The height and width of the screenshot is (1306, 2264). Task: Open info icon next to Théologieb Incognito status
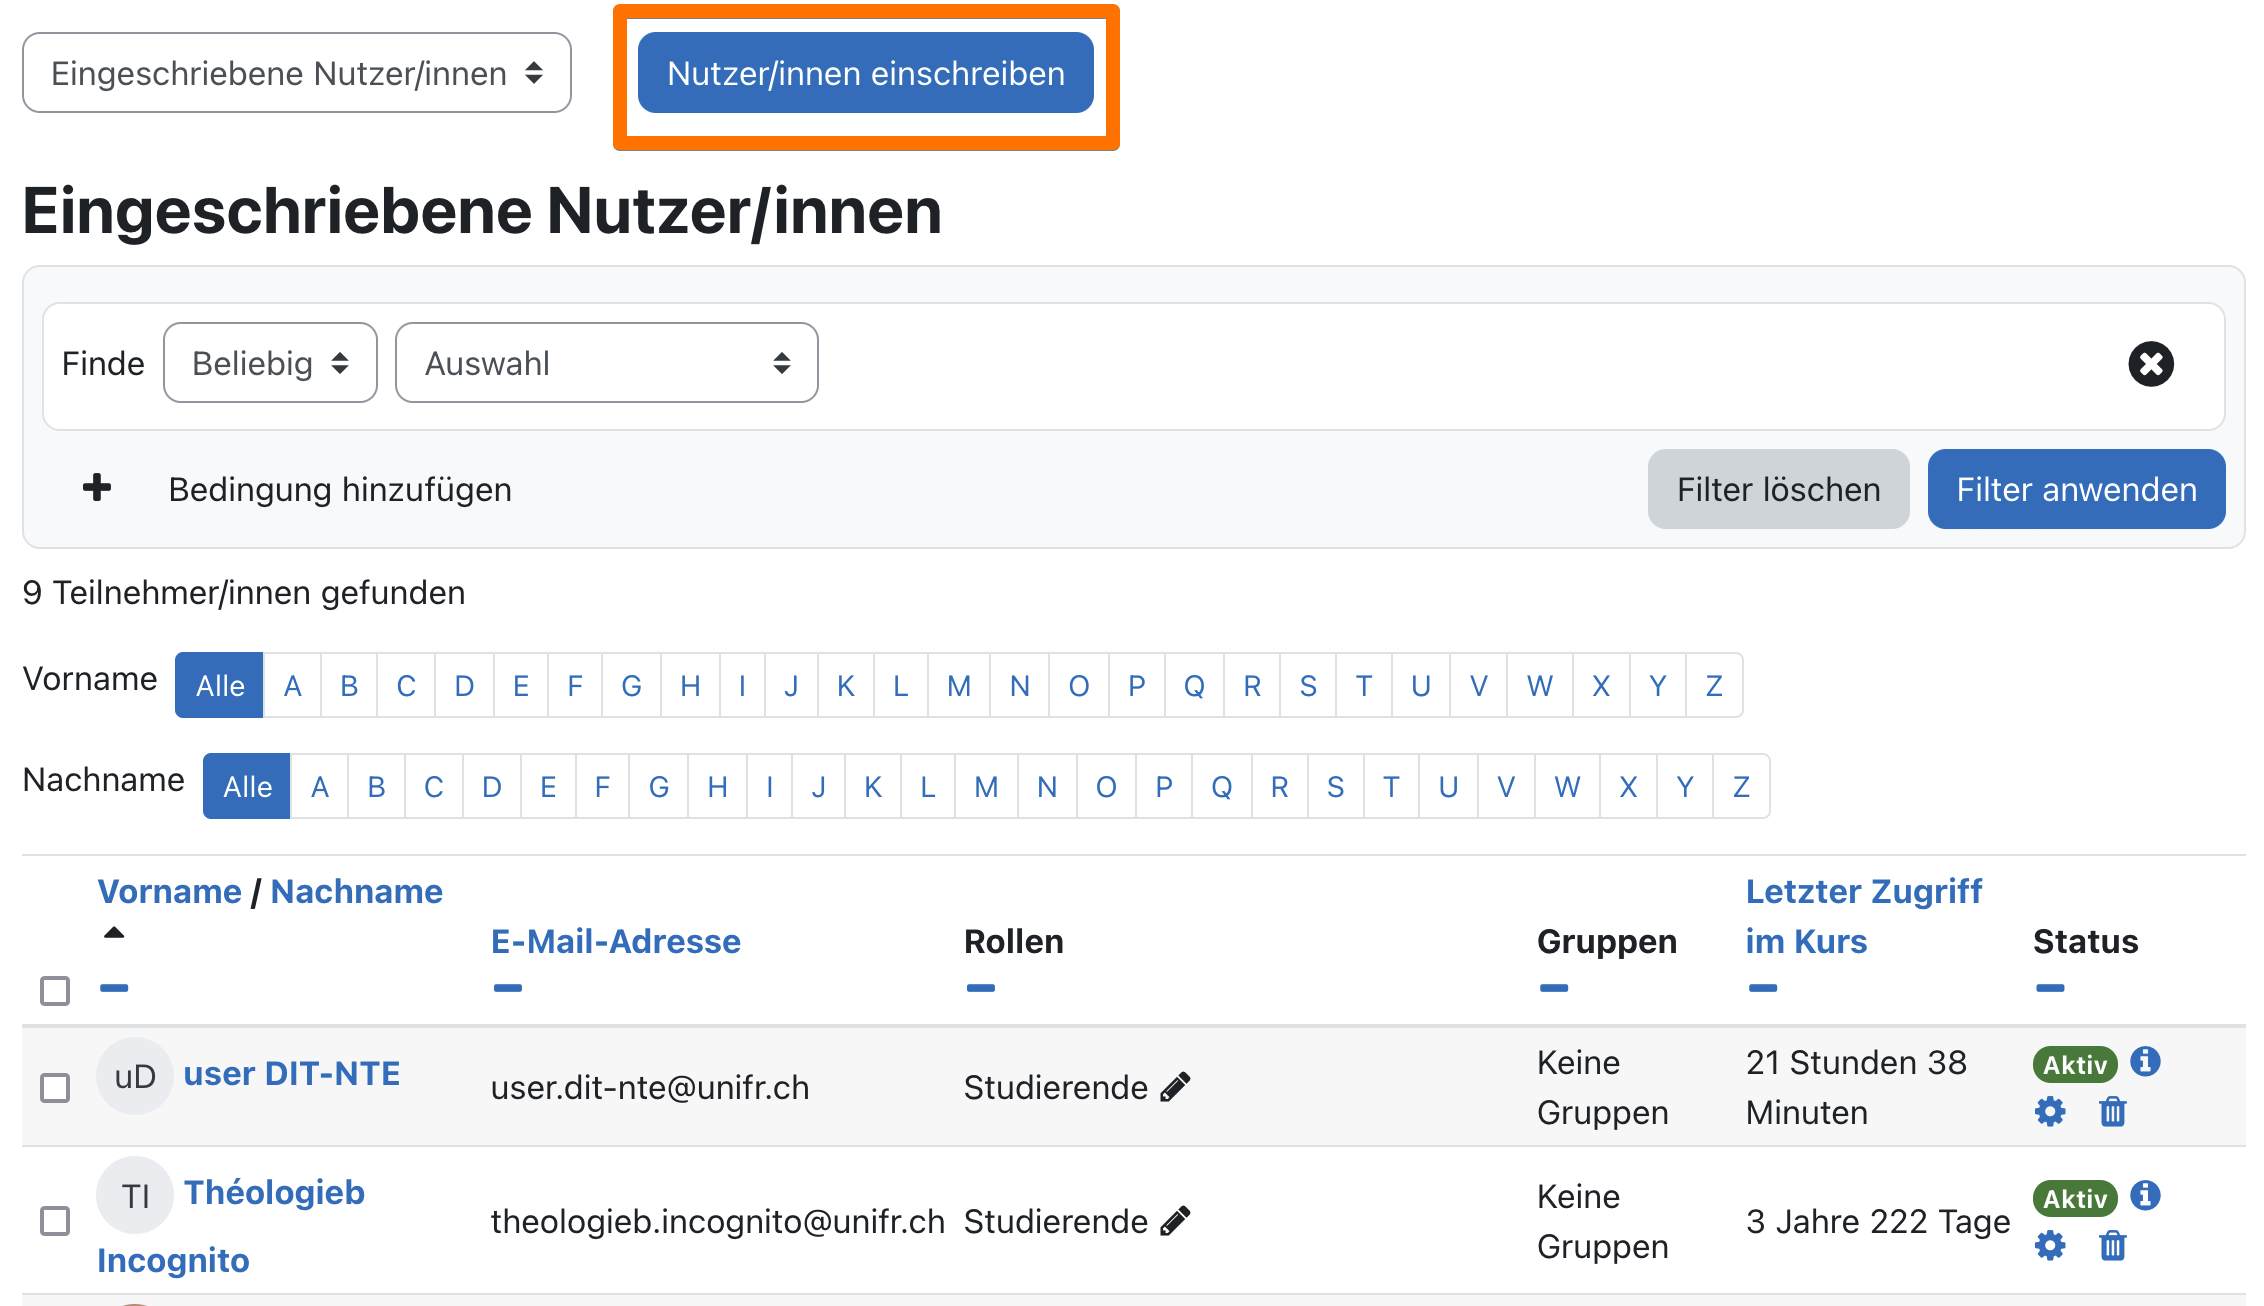click(2145, 1197)
